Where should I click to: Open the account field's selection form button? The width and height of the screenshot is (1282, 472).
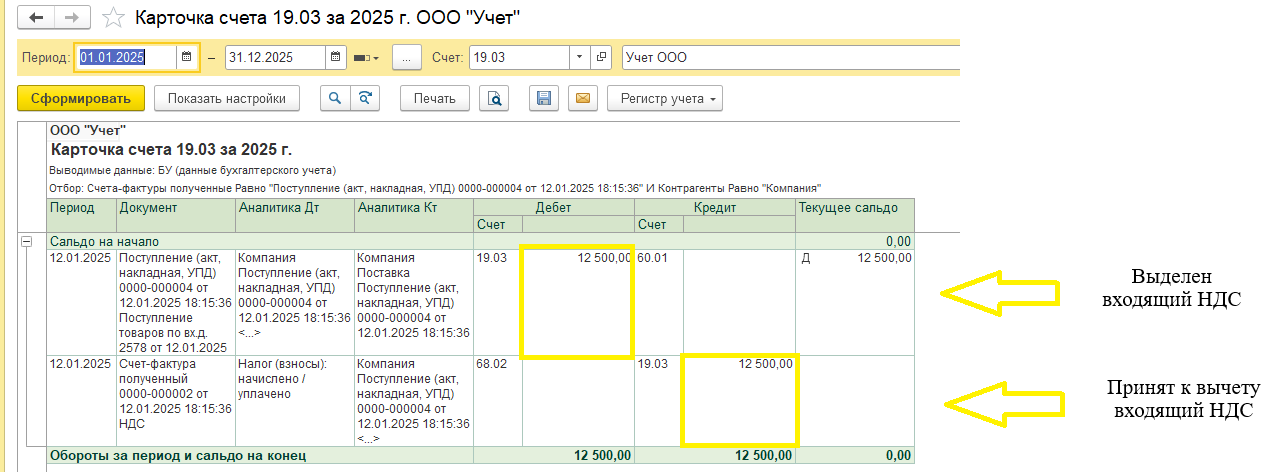click(x=601, y=58)
